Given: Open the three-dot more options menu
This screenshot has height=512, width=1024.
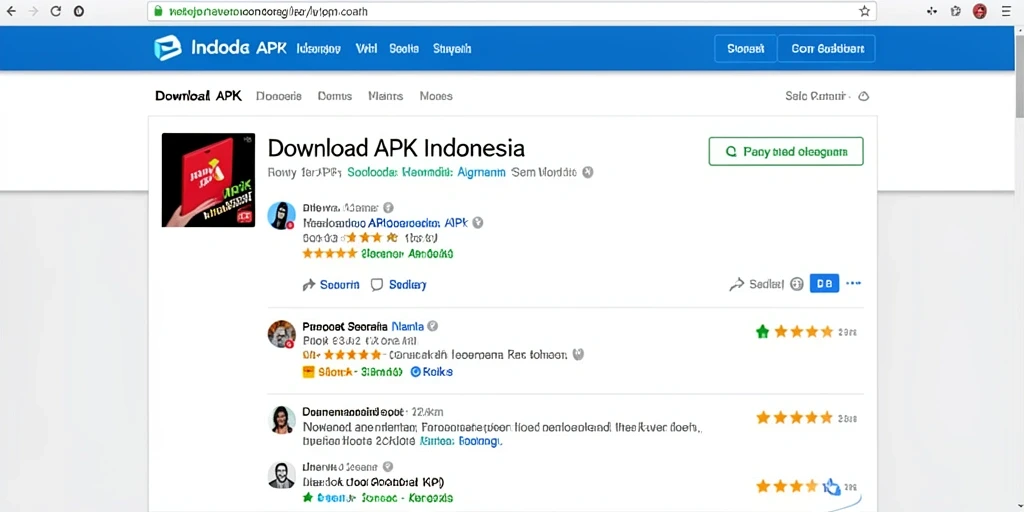Looking at the screenshot, I should point(854,283).
